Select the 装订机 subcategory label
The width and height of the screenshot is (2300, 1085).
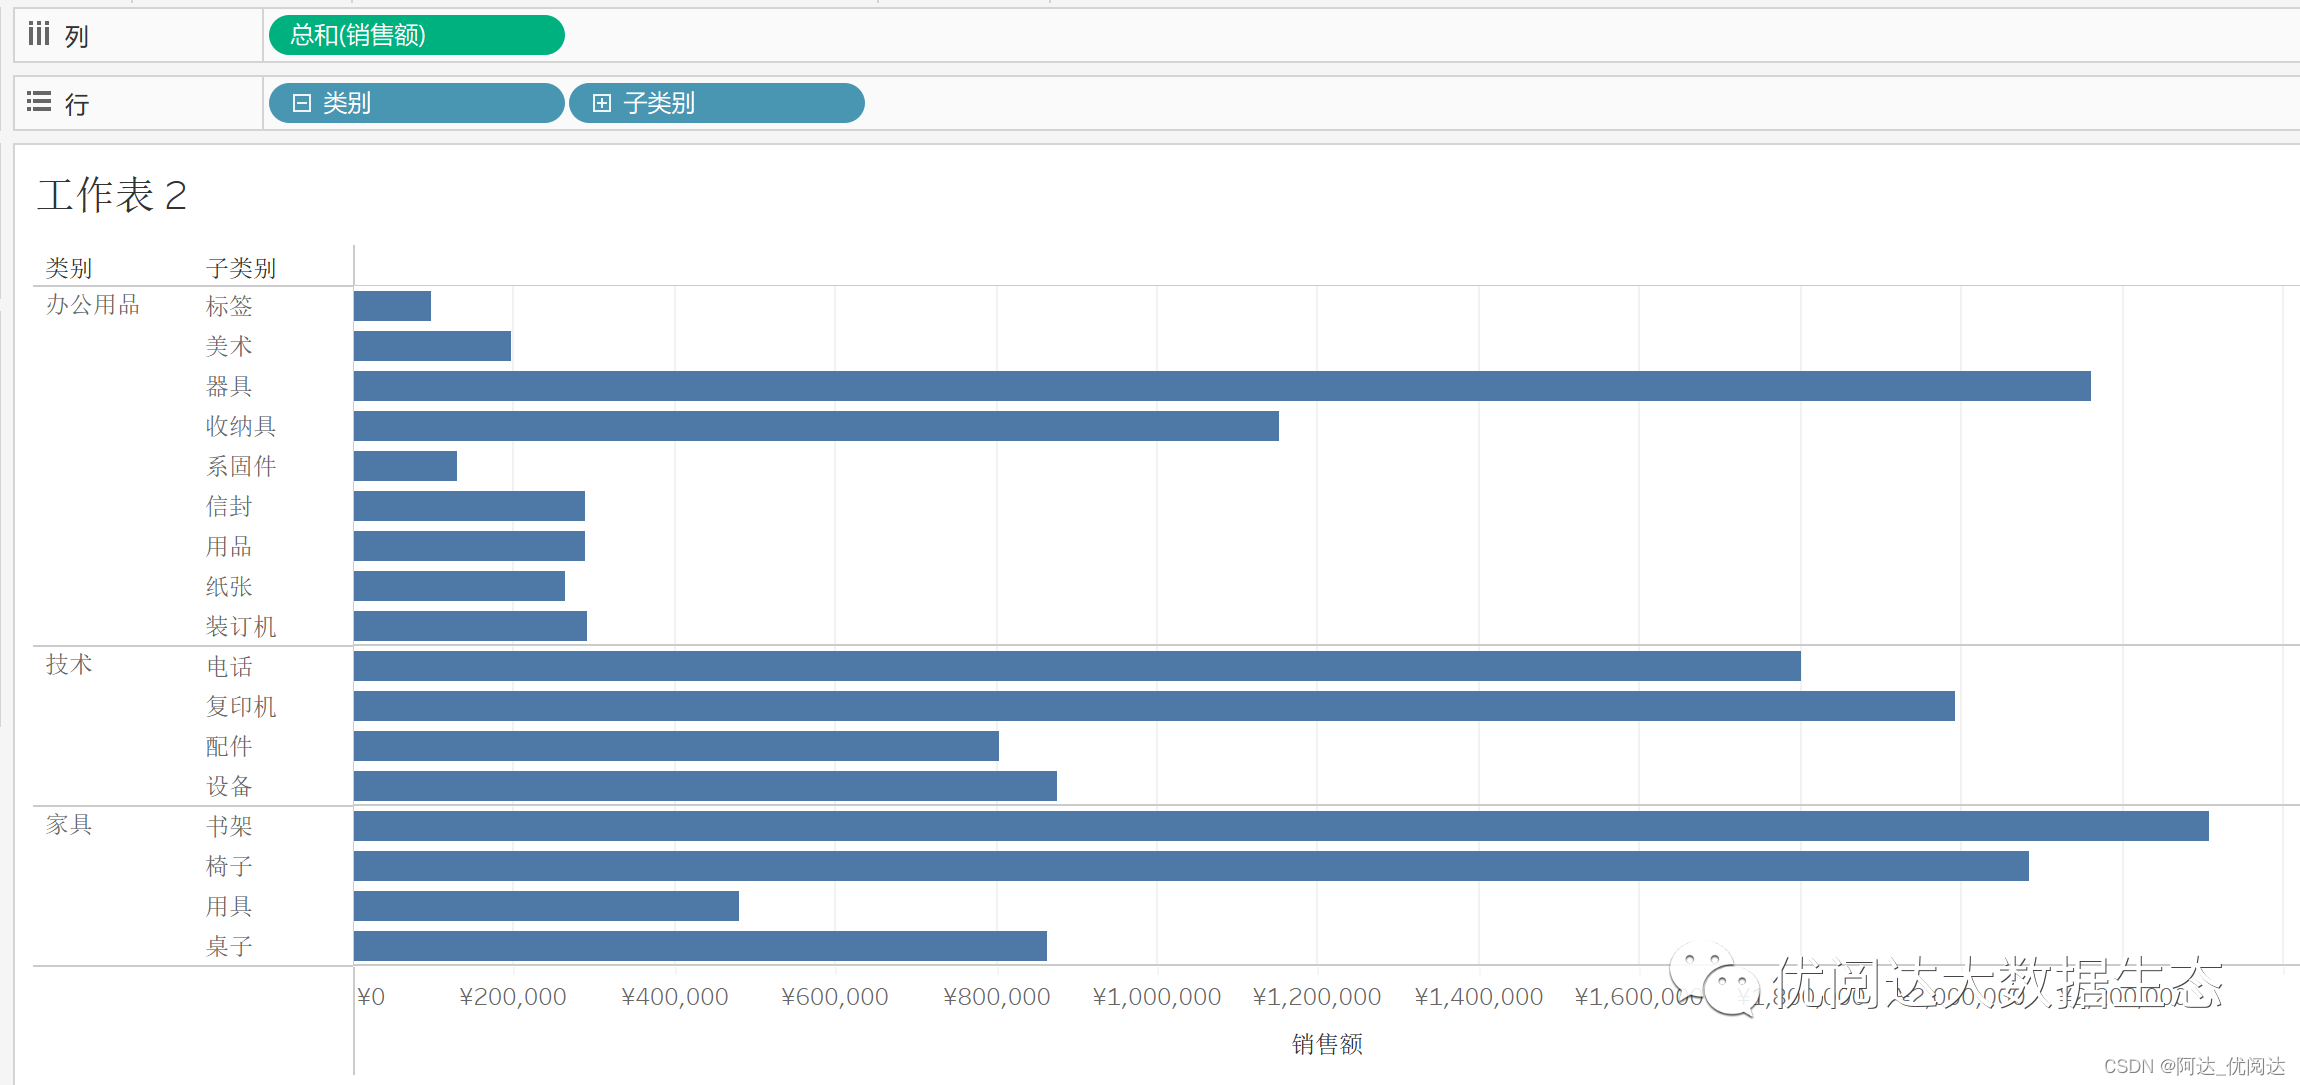coord(241,626)
